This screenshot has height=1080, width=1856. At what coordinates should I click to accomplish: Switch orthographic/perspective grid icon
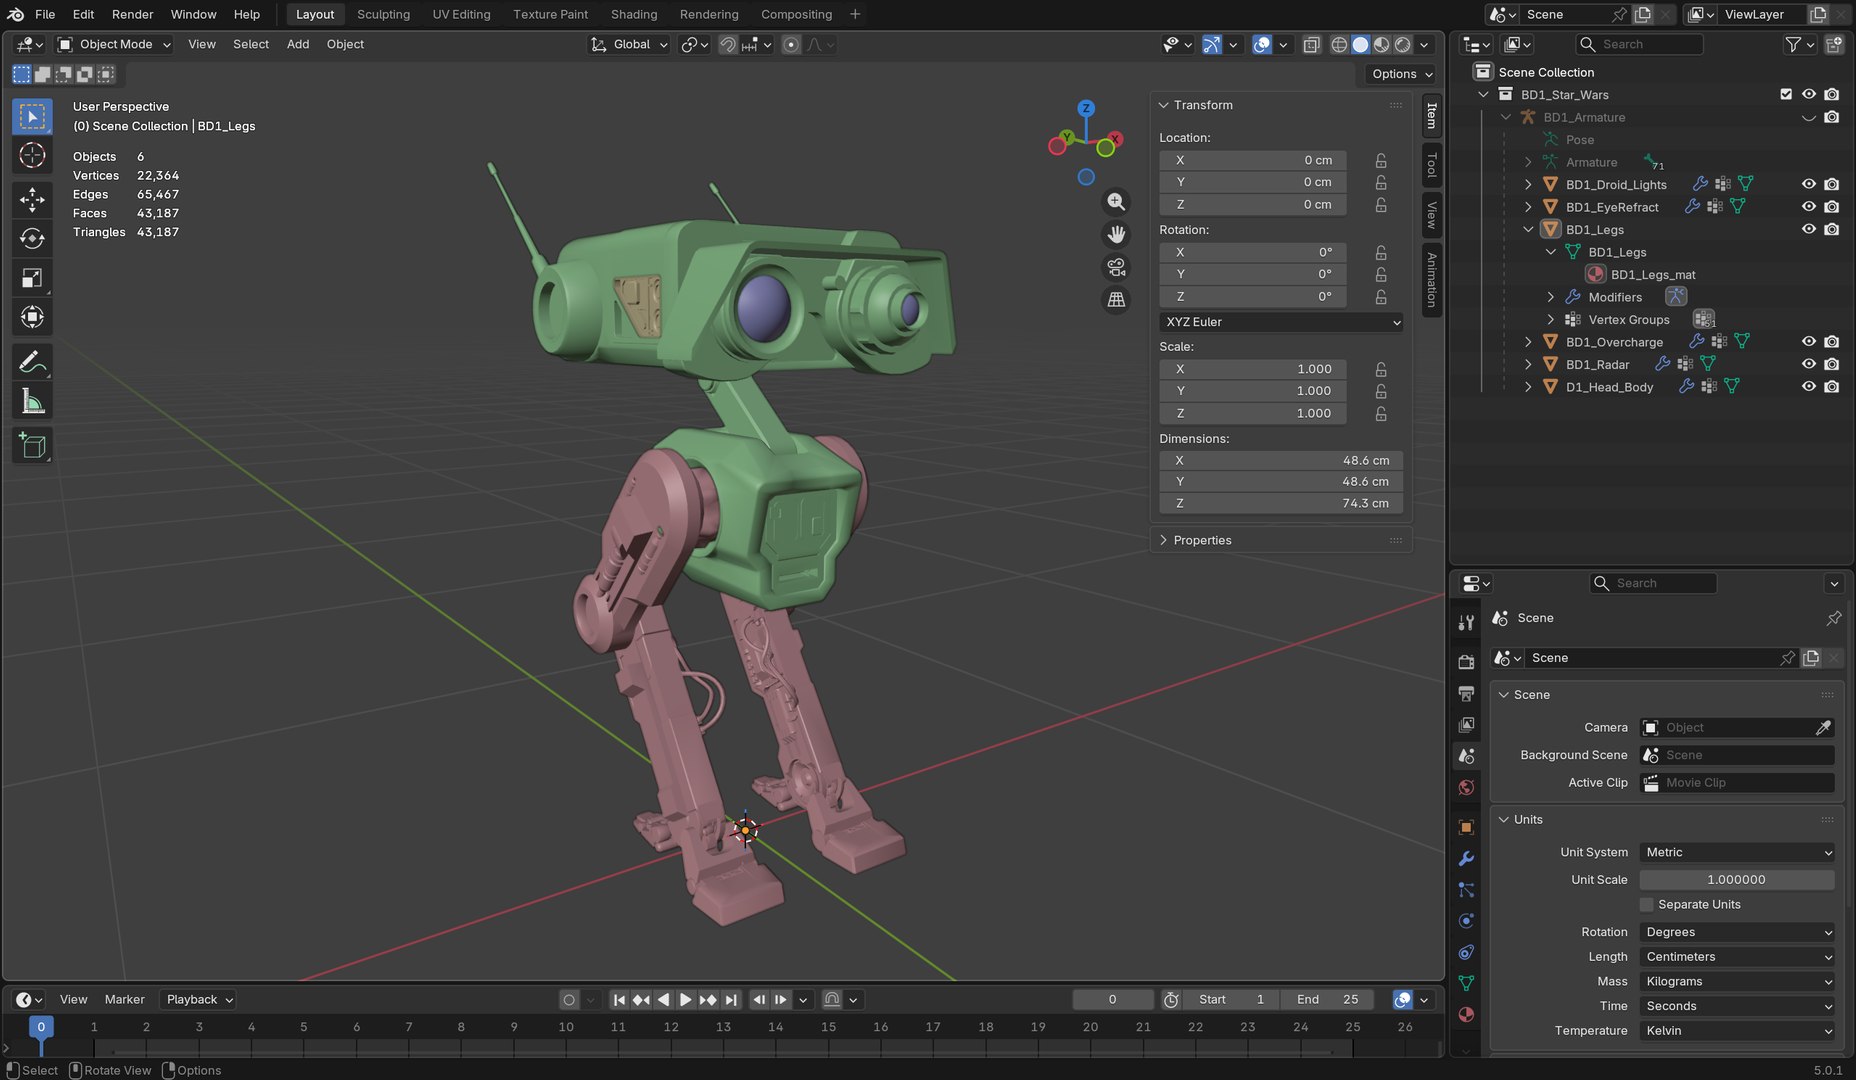click(x=1116, y=299)
